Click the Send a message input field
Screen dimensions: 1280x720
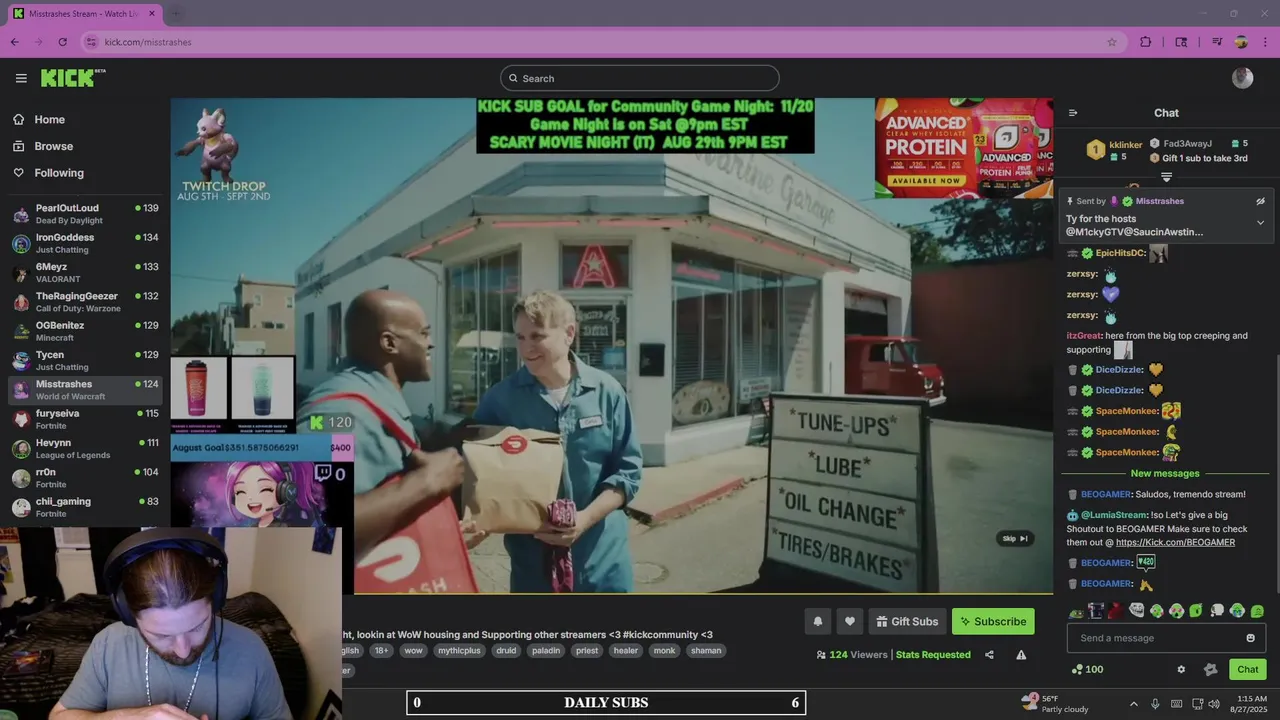coord(1166,638)
